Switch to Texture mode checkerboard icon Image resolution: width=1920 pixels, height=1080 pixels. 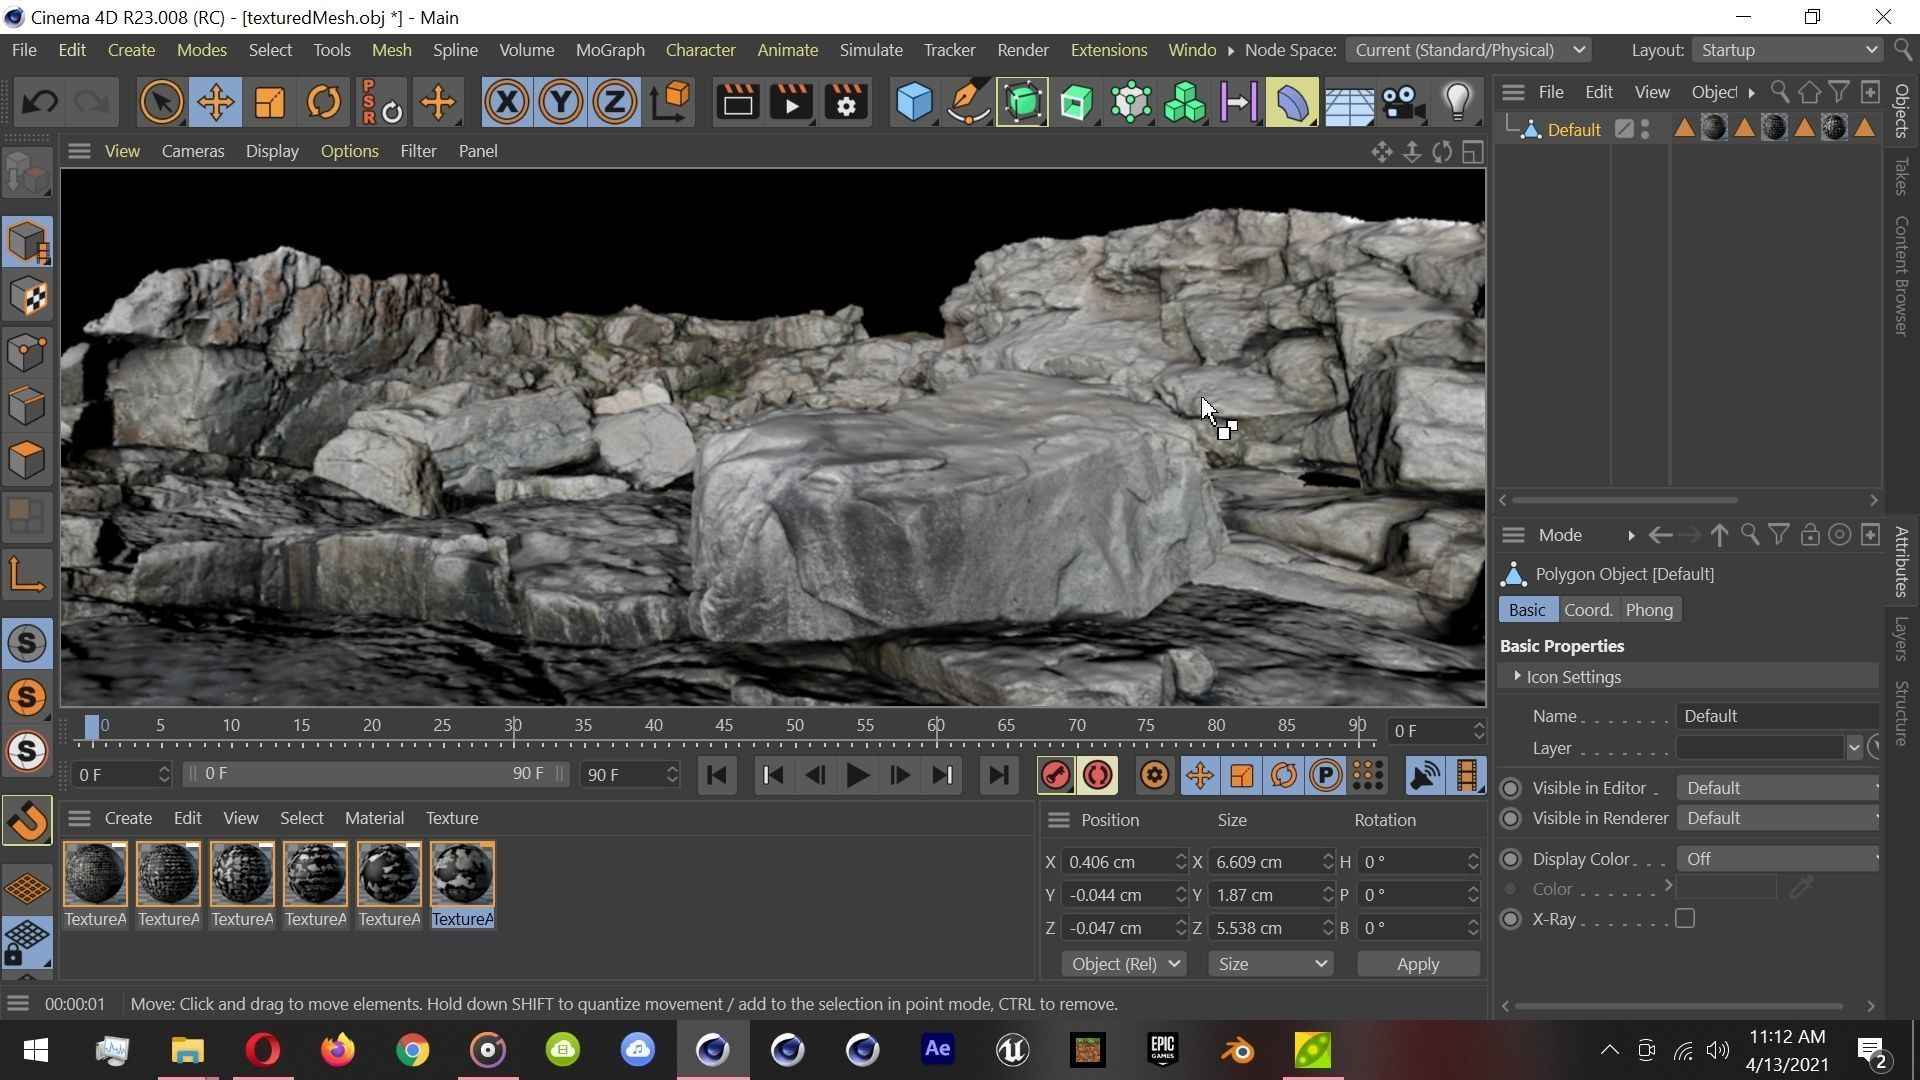[x=27, y=297]
